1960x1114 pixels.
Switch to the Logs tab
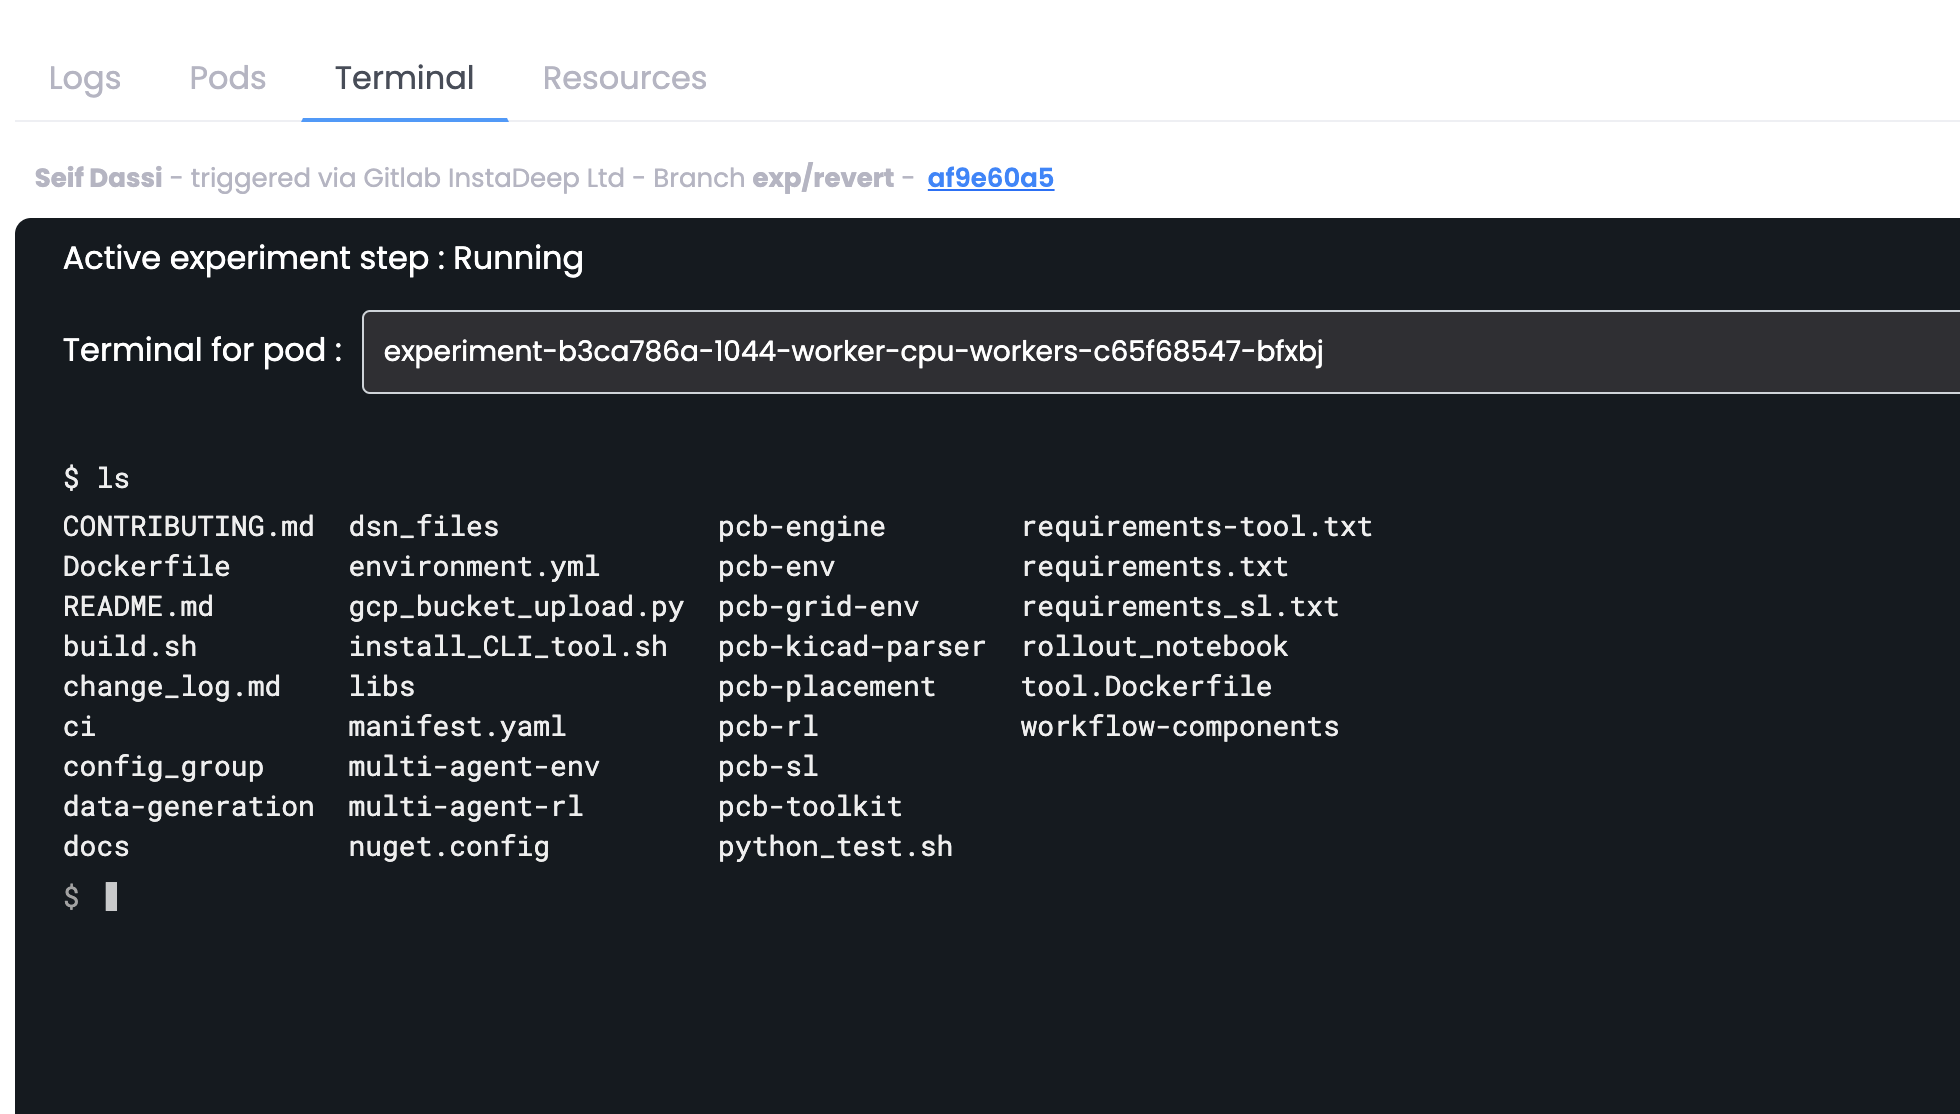(x=85, y=78)
